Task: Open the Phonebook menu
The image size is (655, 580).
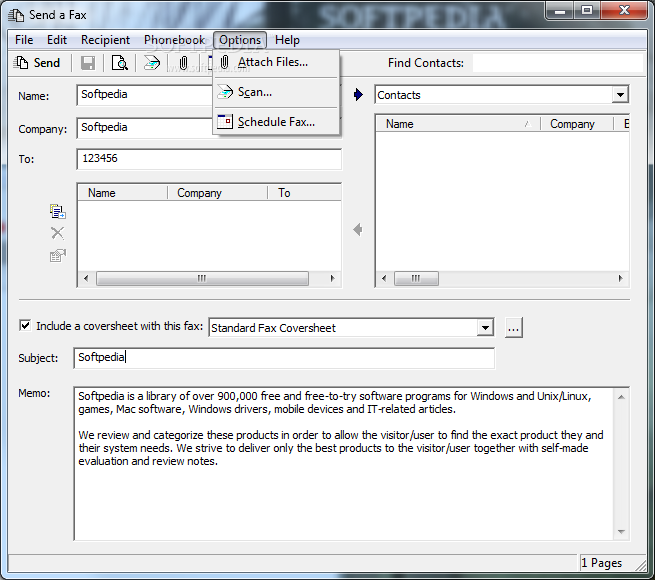Action: (x=174, y=40)
